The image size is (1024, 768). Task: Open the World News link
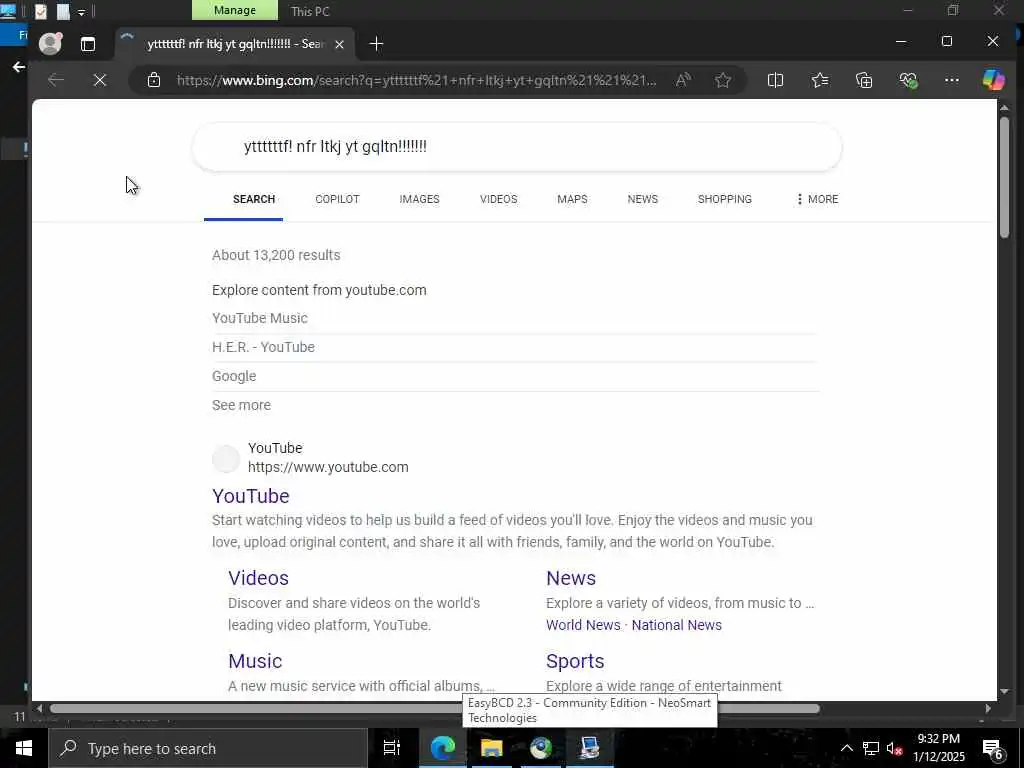(583, 625)
